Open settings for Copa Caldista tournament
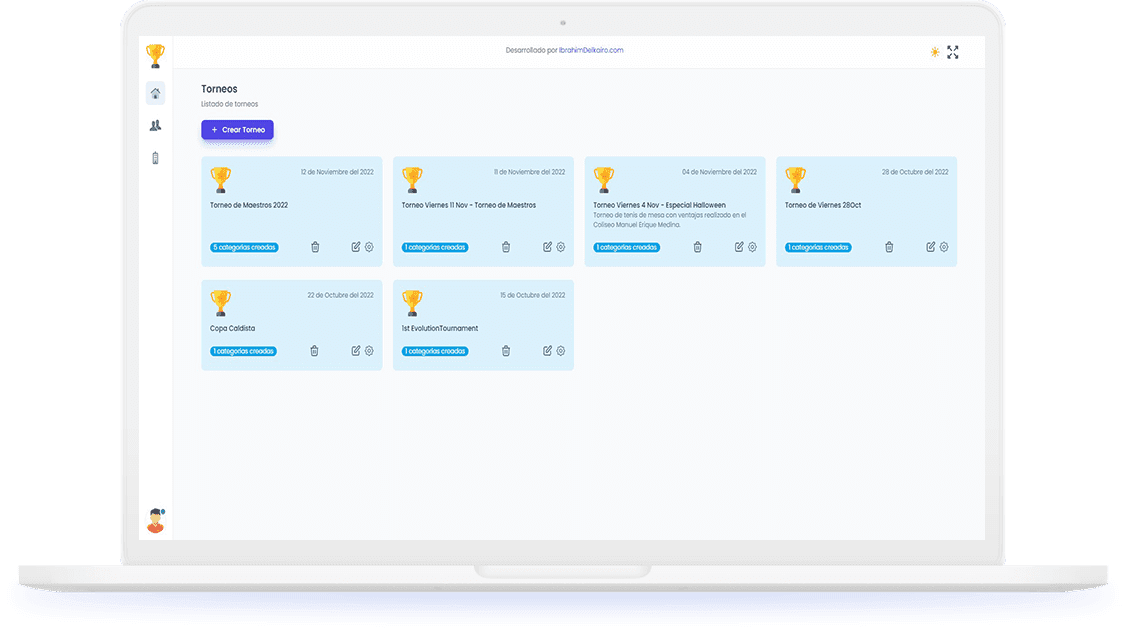The width and height of the screenshot is (1126, 630). pos(369,351)
